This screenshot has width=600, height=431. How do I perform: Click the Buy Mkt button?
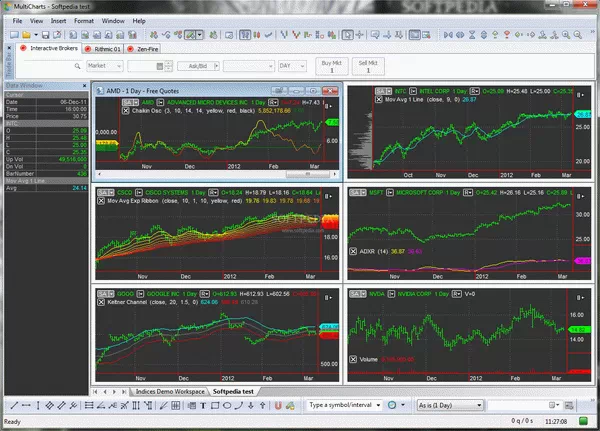click(331, 66)
